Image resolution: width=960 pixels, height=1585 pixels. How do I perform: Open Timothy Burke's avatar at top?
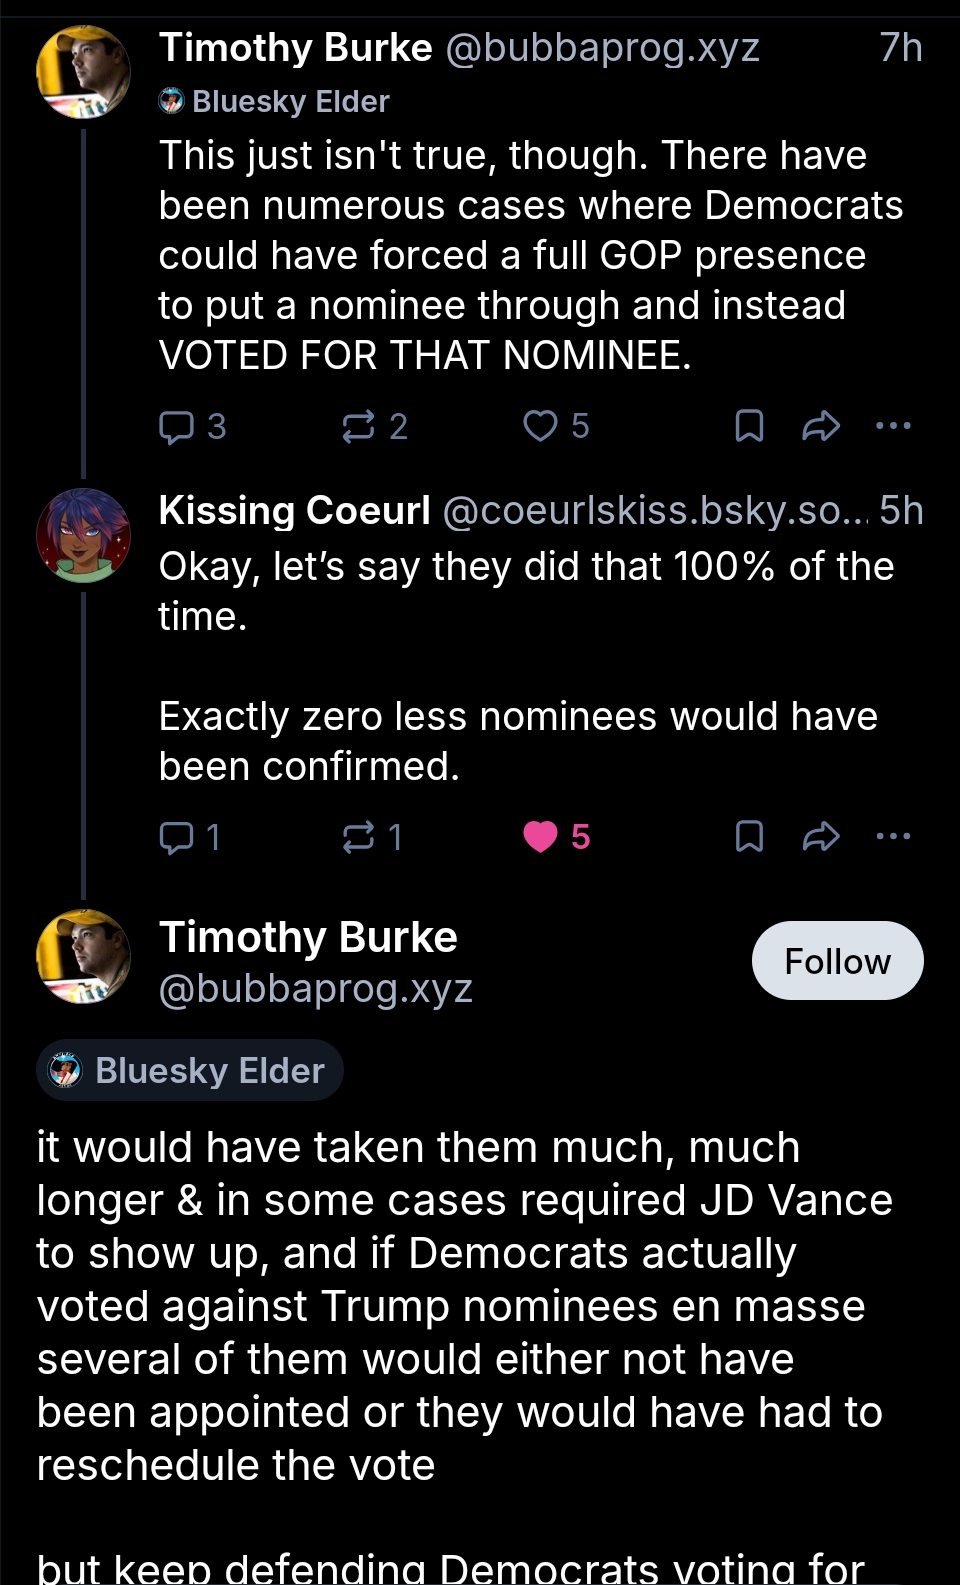point(83,73)
